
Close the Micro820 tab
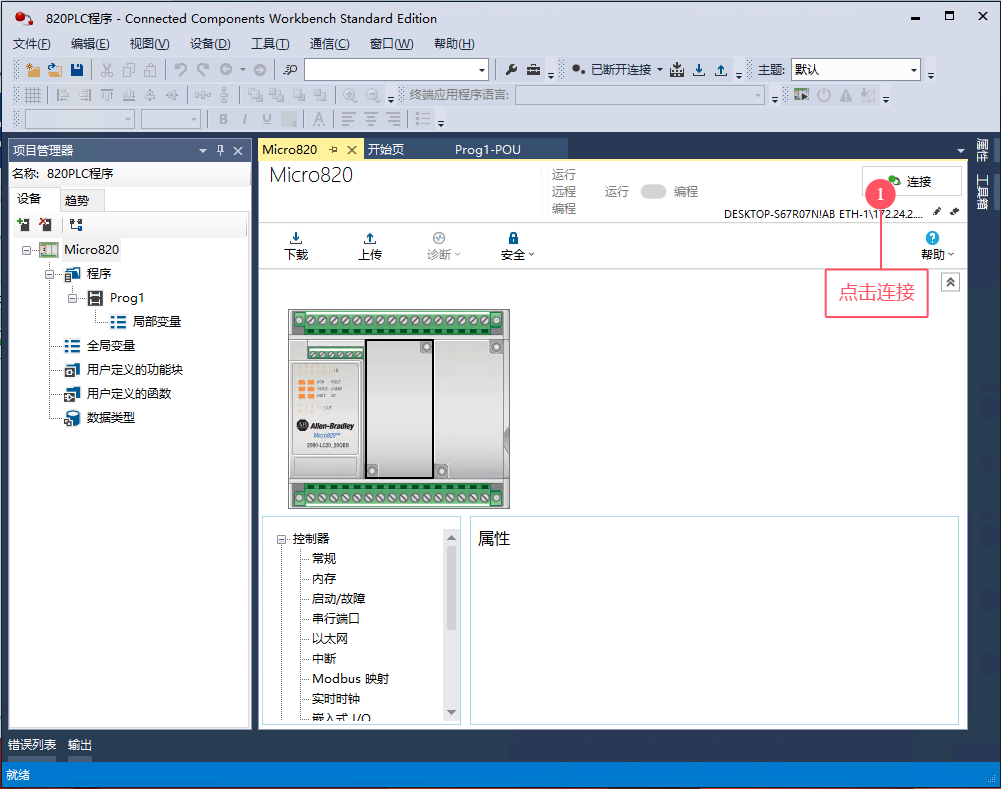(x=352, y=150)
